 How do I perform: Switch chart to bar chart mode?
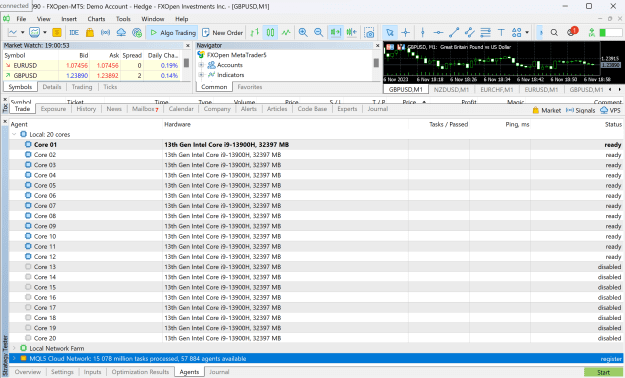coord(255,33)
